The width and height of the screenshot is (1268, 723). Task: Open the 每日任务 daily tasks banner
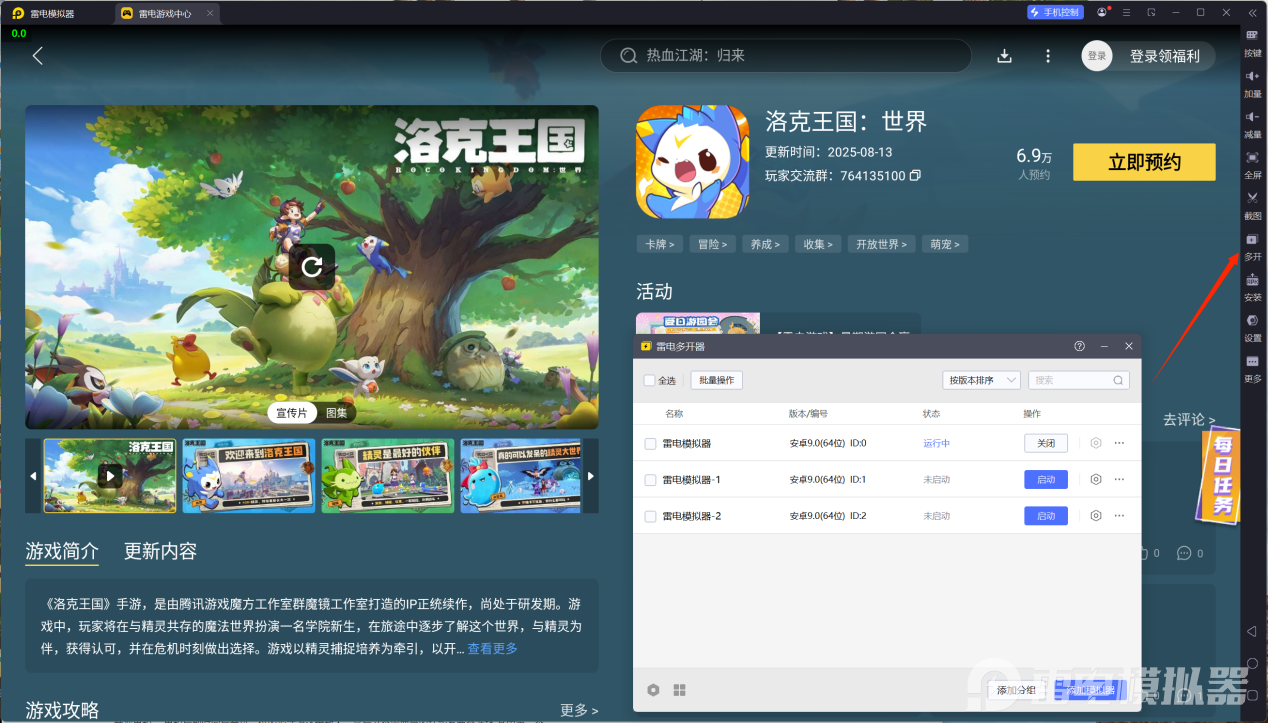coord(1221,476)
